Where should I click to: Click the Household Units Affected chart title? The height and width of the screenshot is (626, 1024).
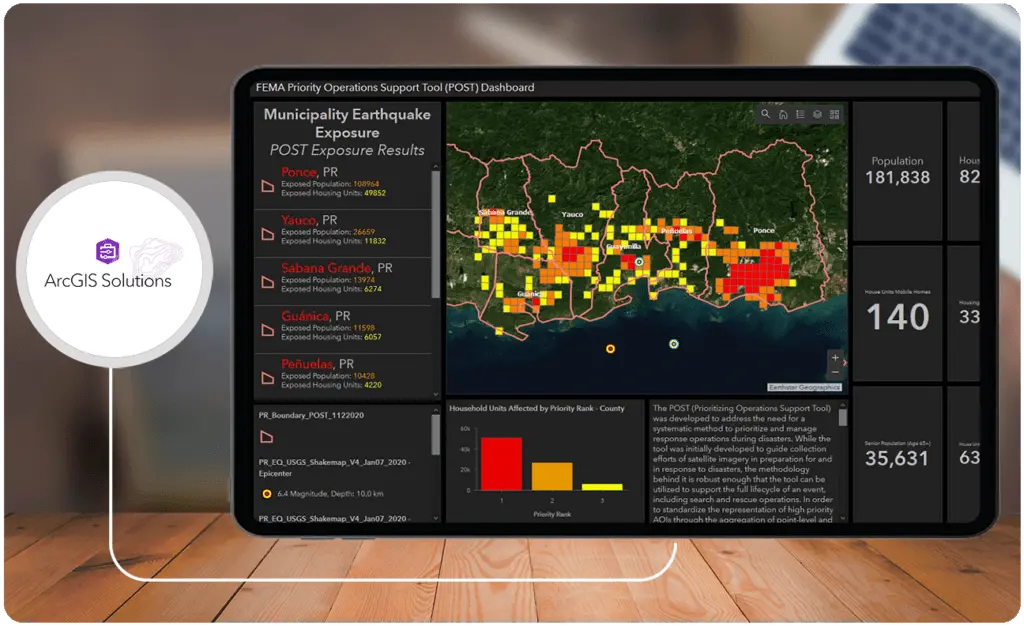click(x=537, y=409)
